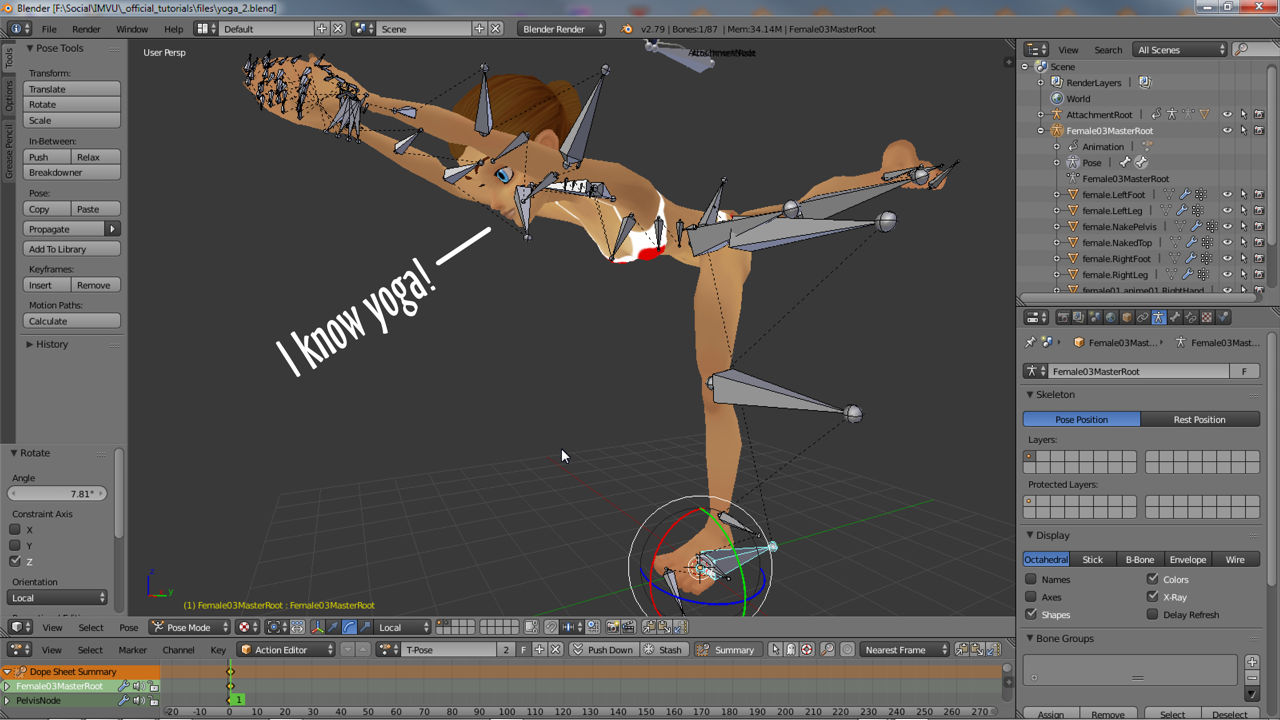Click the OpenGL render camera icon in 3D header
This screenshot has height=720, width=1280.
click(x=612, y=627)
